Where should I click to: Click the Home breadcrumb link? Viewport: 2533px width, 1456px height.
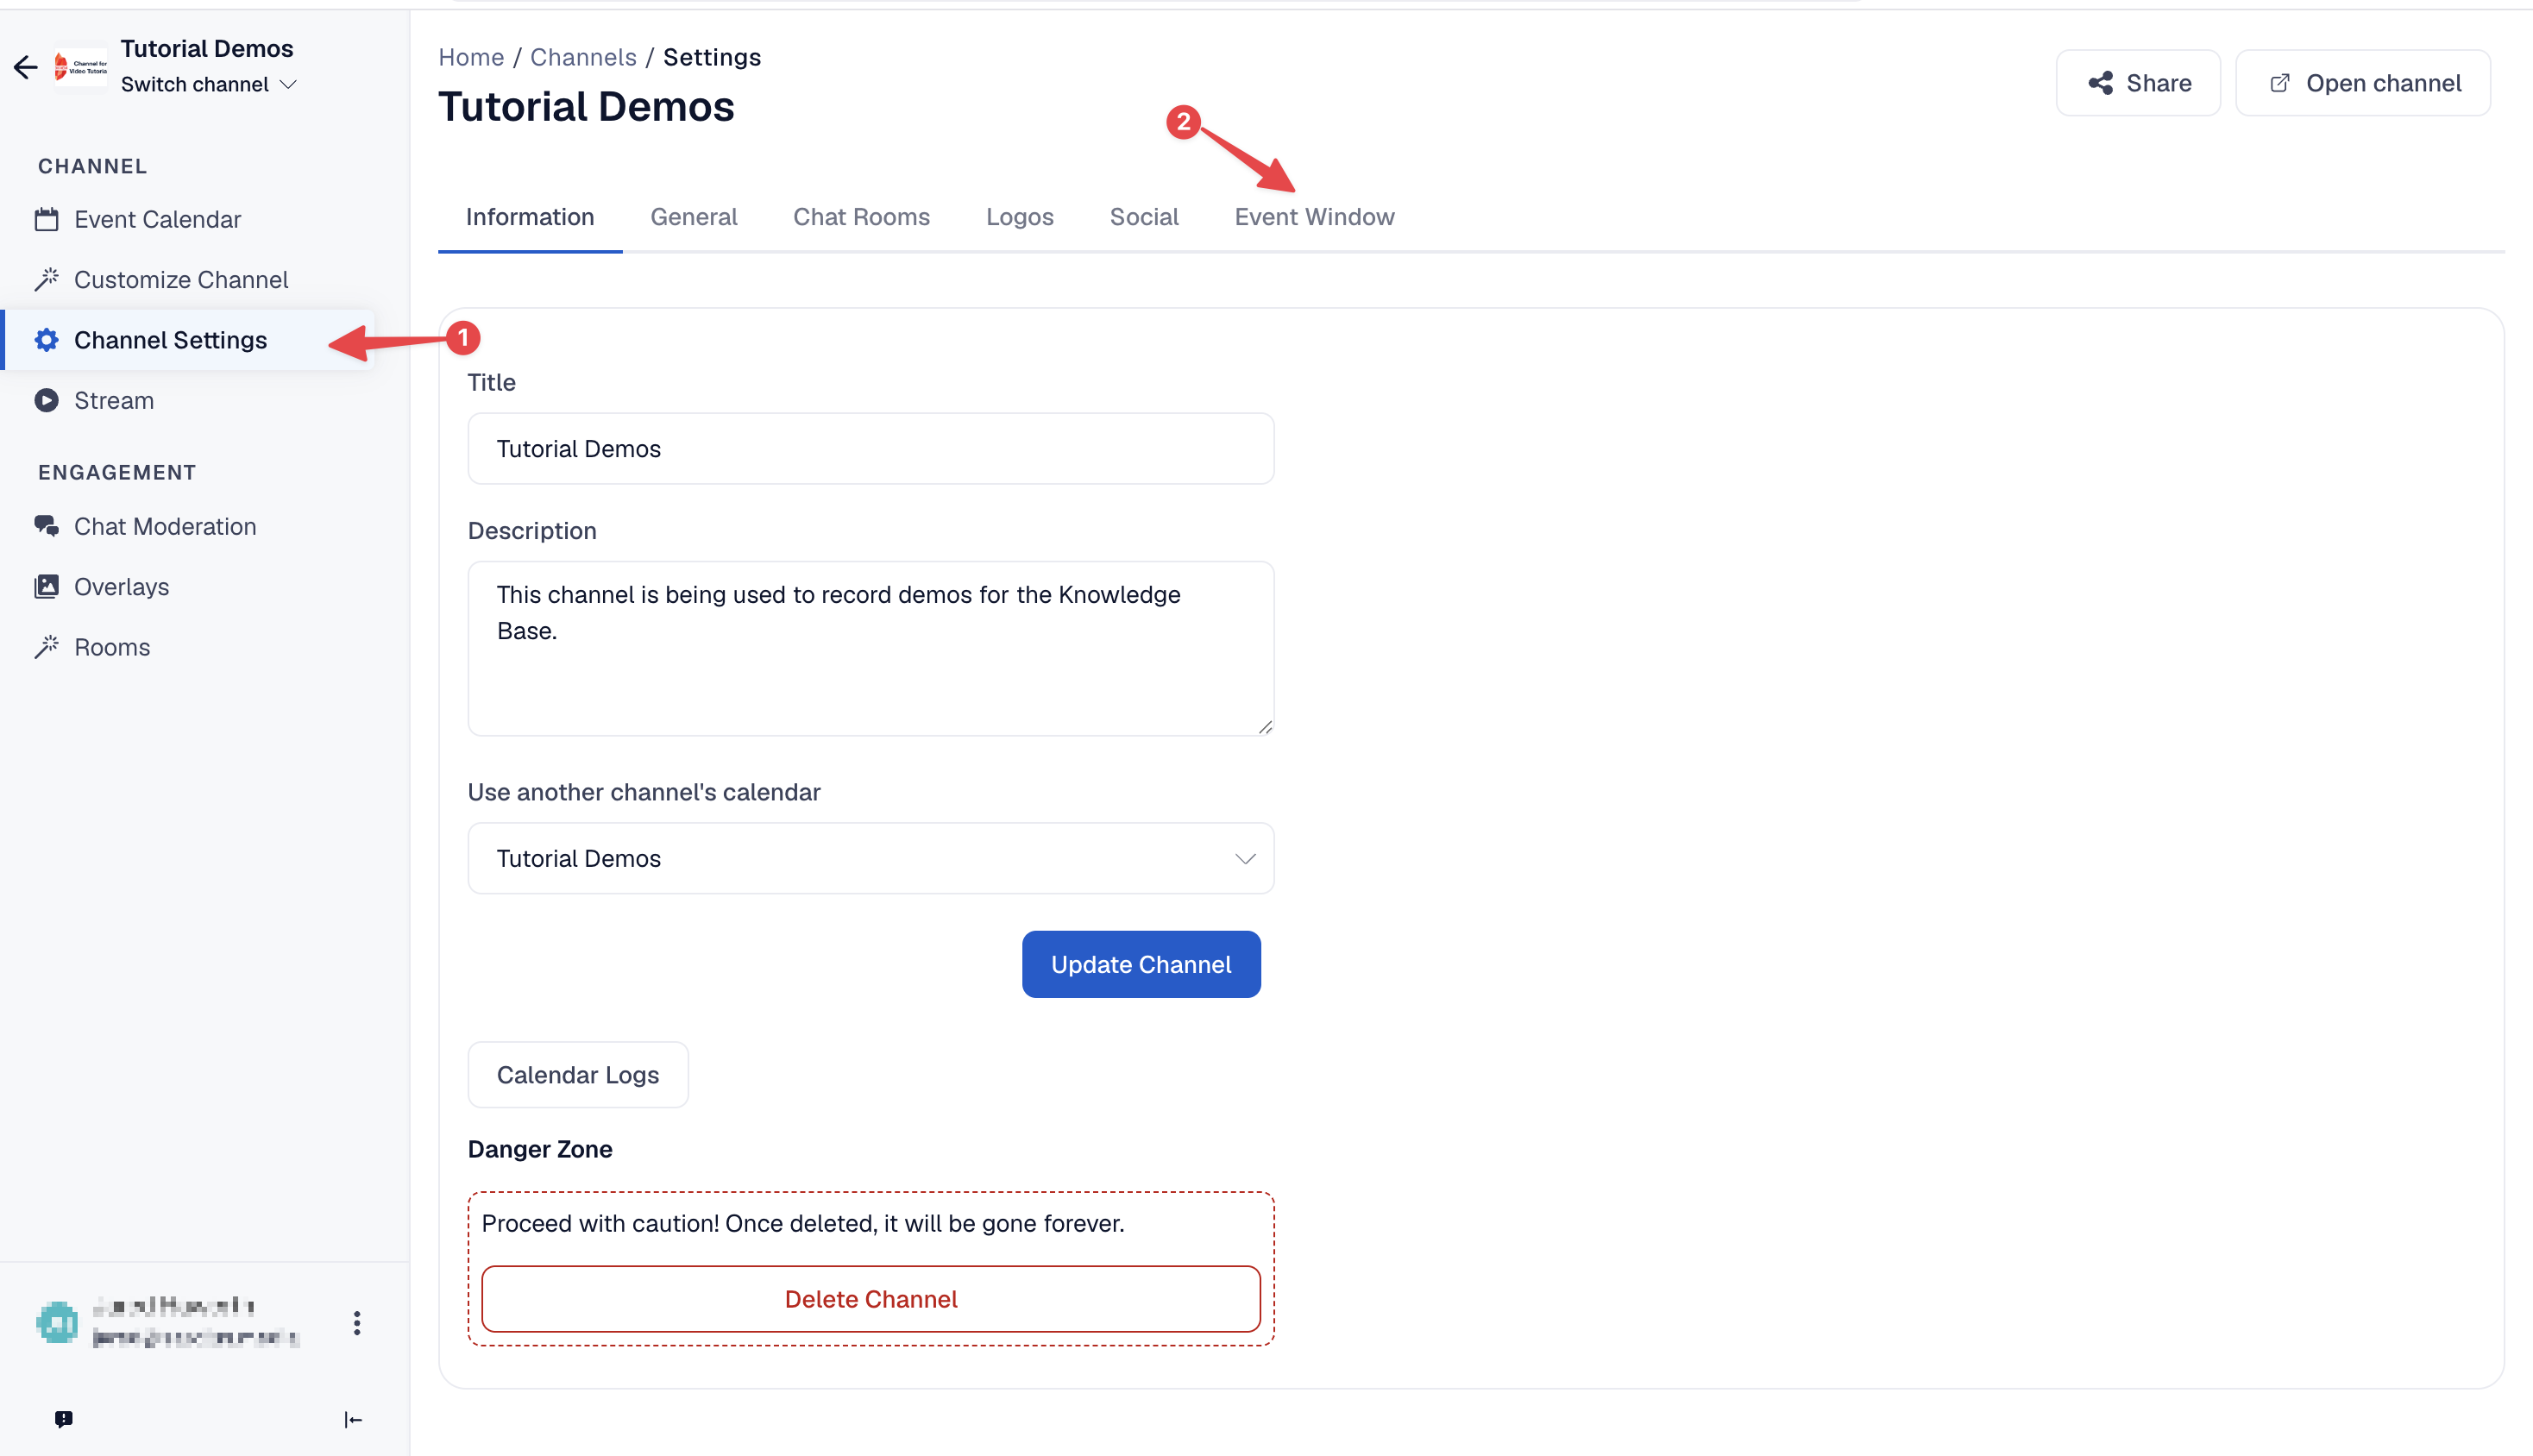click(x=471, y=57)
